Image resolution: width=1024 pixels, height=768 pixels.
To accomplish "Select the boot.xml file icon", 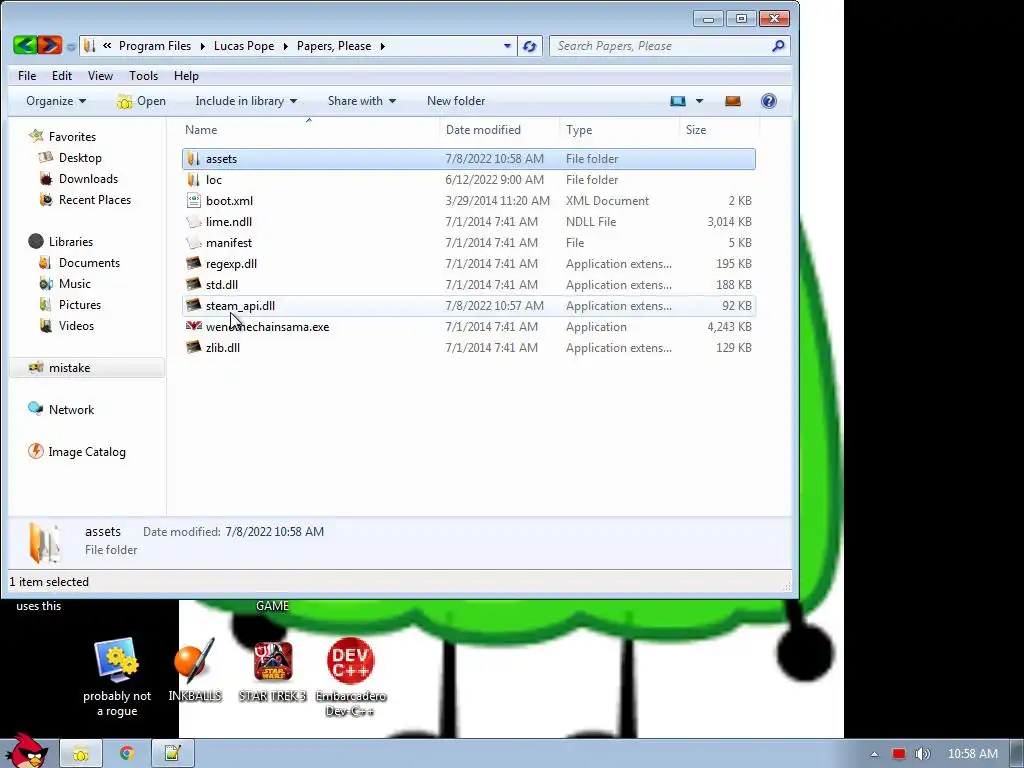I will 193,200.
